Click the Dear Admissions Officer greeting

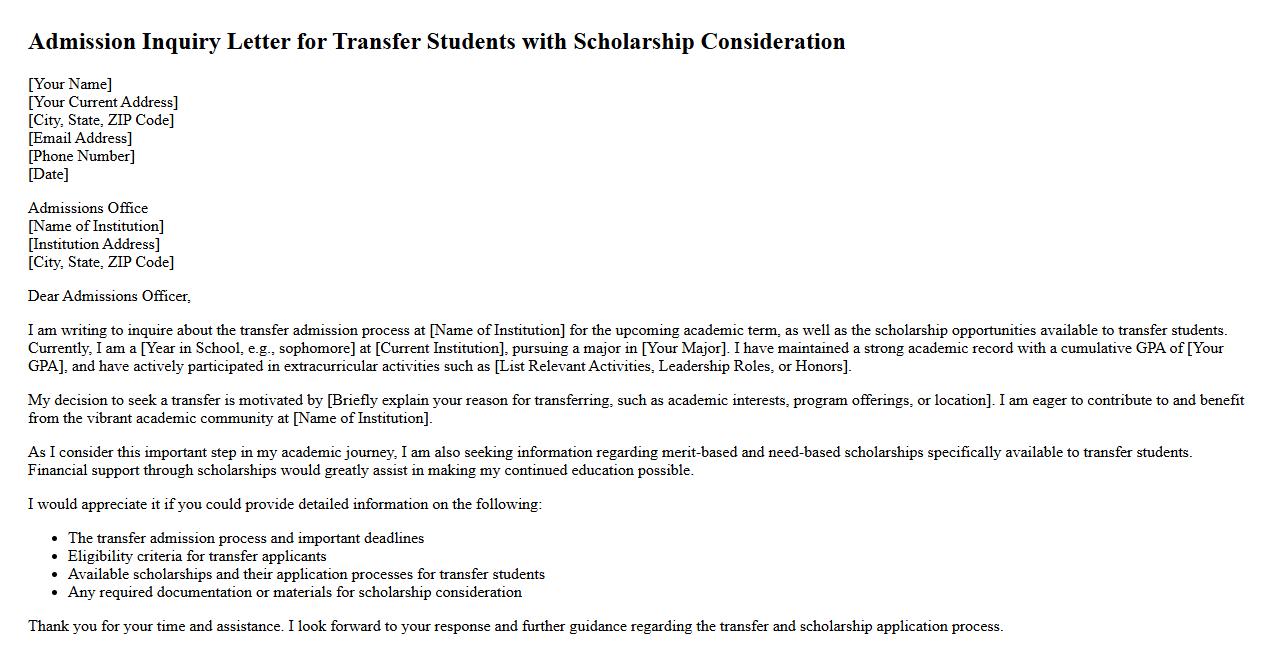109,296
